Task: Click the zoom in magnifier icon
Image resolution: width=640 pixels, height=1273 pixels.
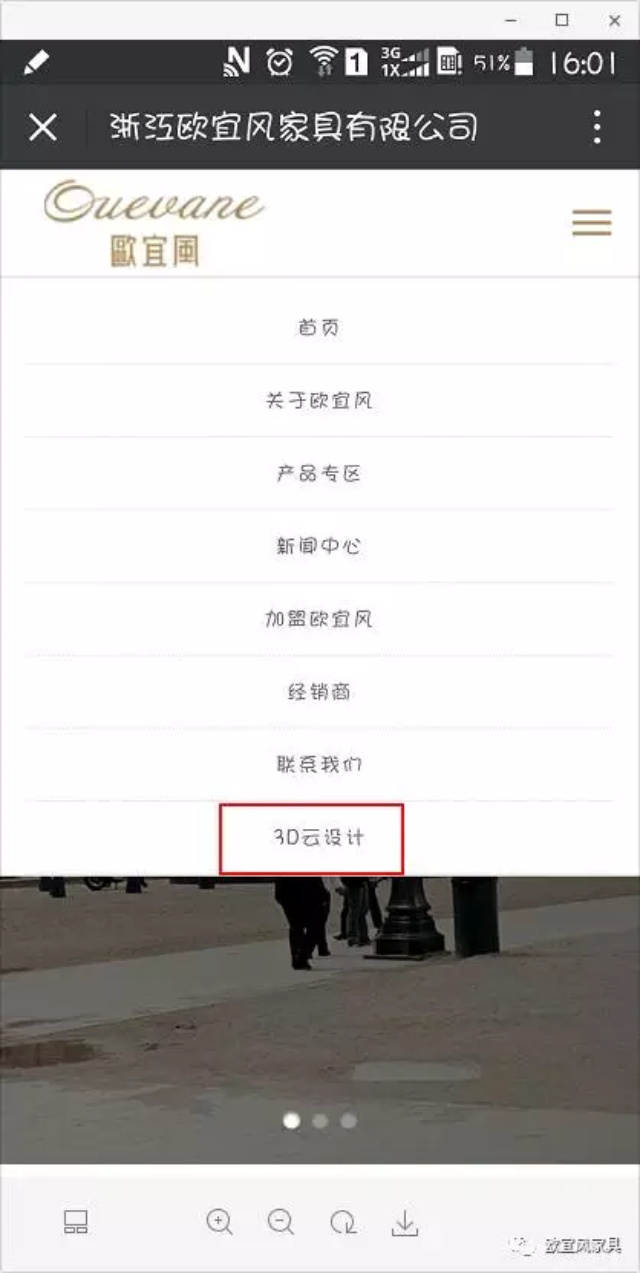Action: [x=219, y=1221]
